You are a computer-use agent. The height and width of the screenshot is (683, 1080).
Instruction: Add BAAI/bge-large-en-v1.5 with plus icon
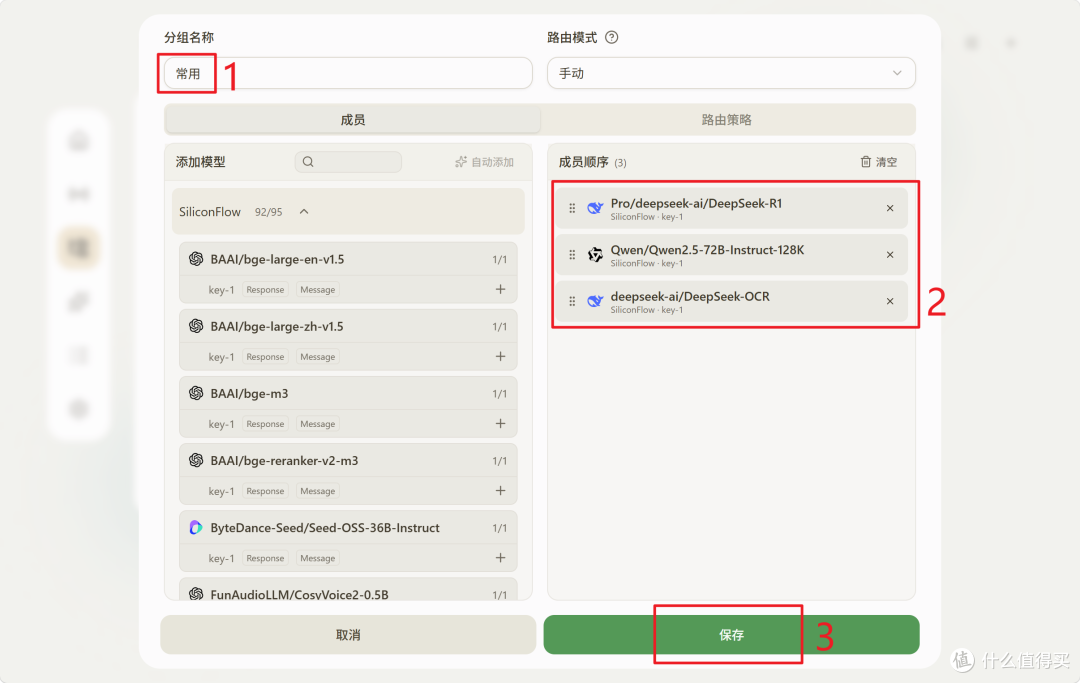click(x=501, y=289)
